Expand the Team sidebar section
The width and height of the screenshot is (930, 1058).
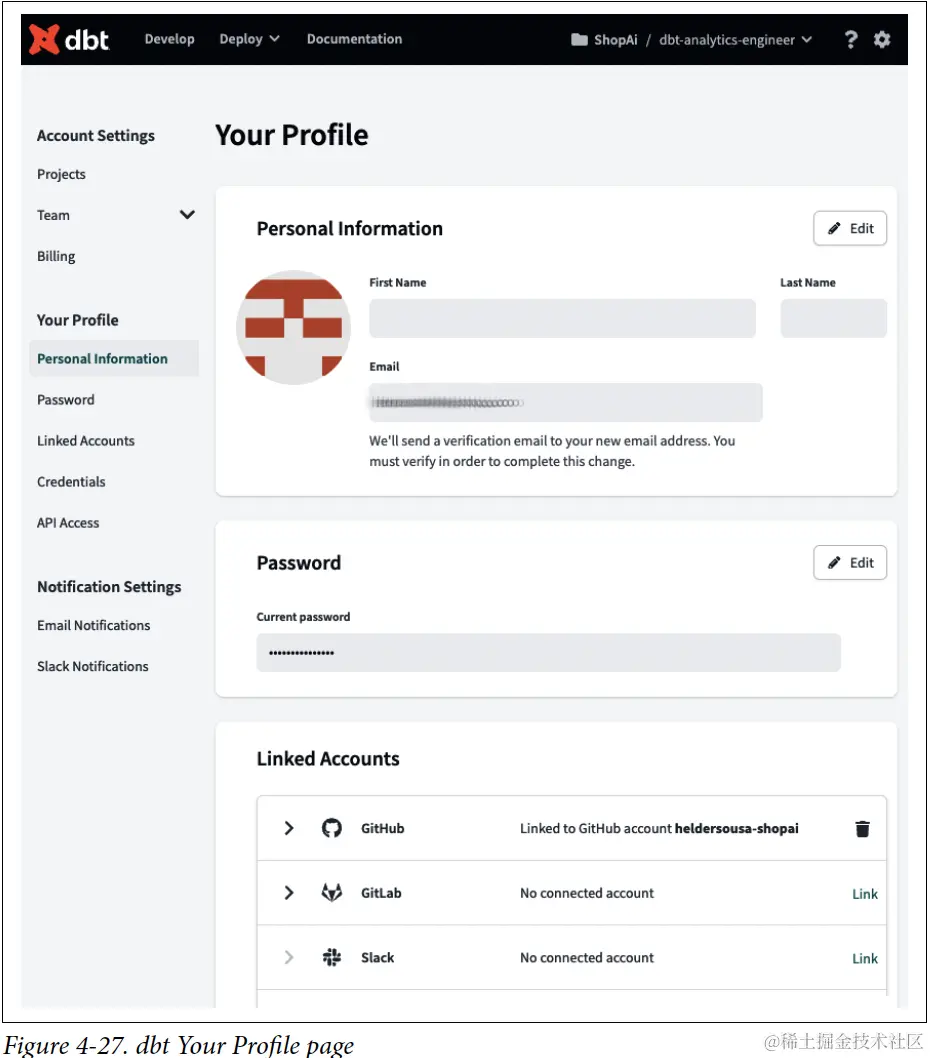coord(187,215)
